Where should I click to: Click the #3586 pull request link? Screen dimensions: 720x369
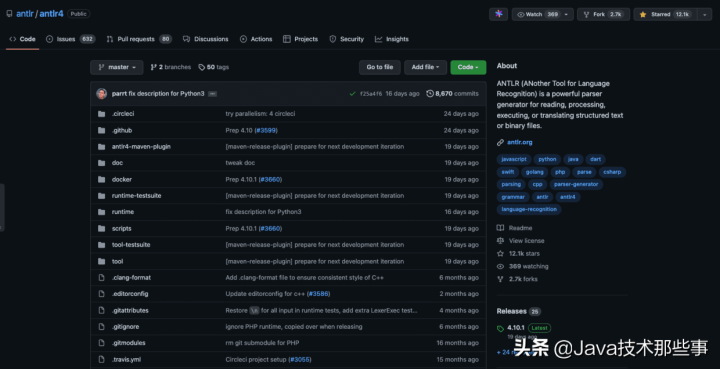click(x=318, y=294)
